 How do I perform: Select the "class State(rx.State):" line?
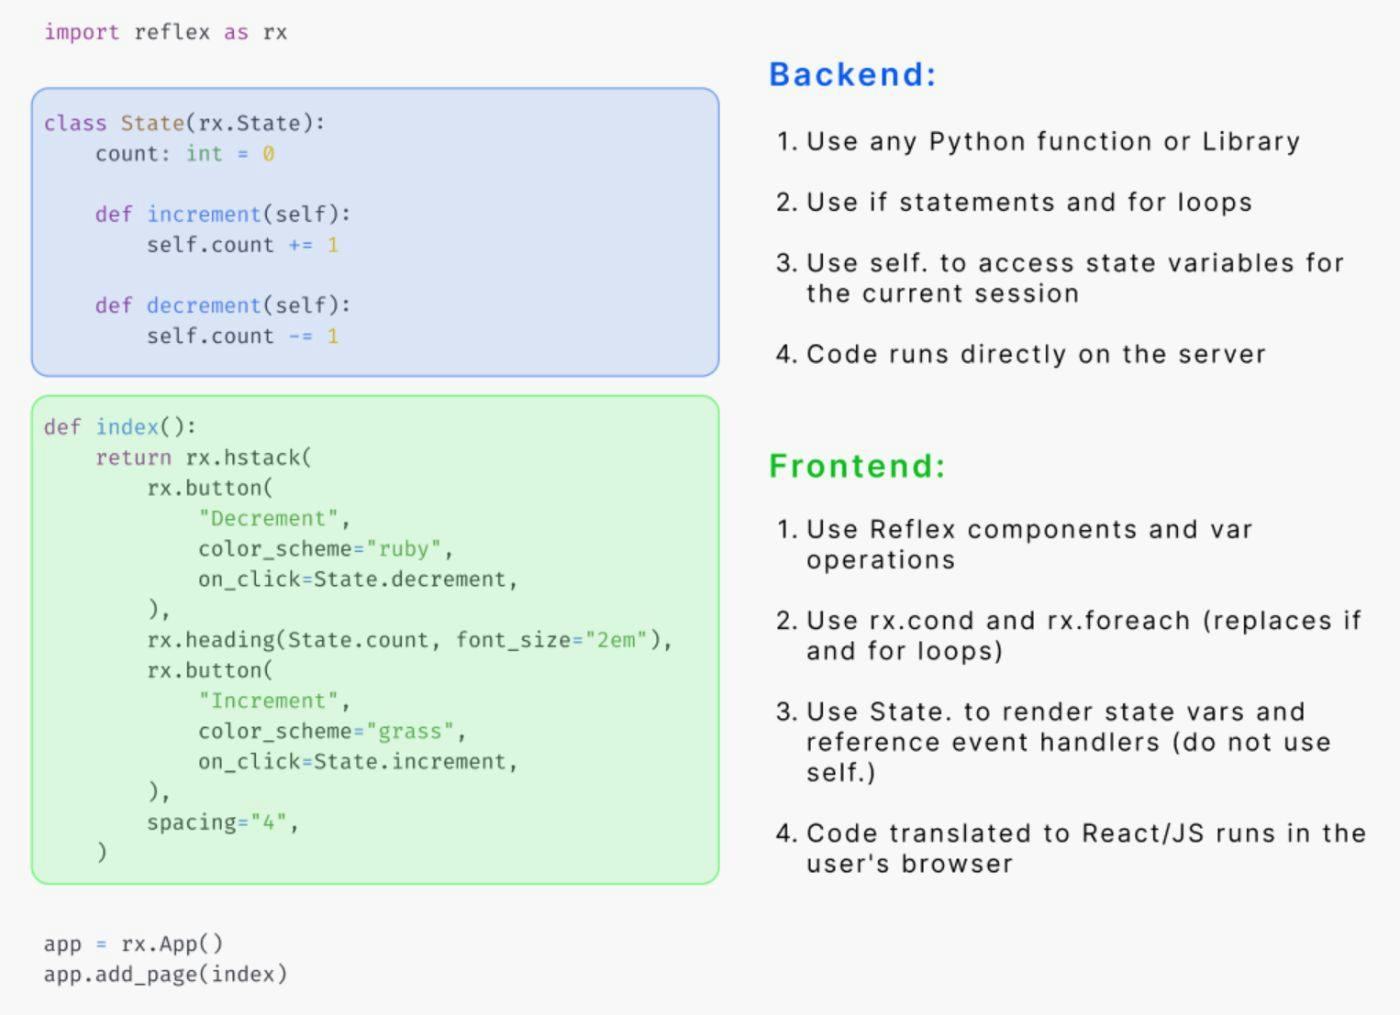(184, 123)
